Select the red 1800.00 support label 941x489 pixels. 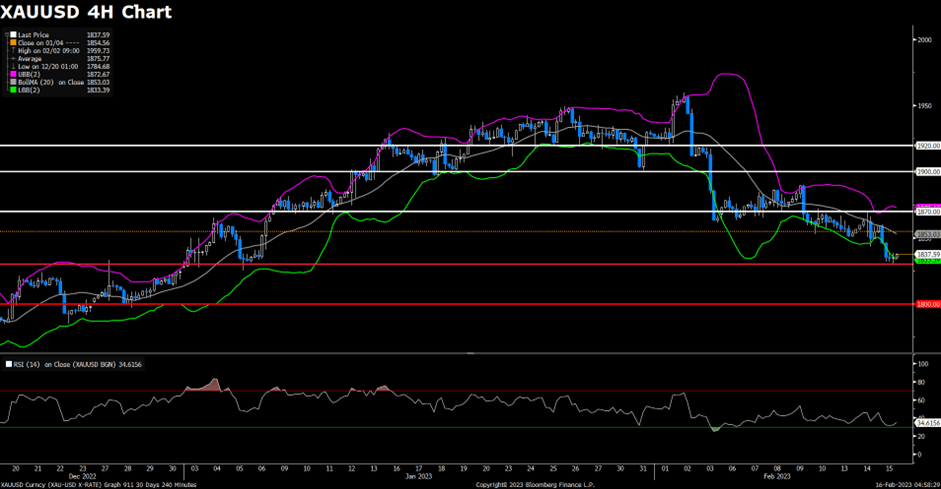click(x=927, y=303)
